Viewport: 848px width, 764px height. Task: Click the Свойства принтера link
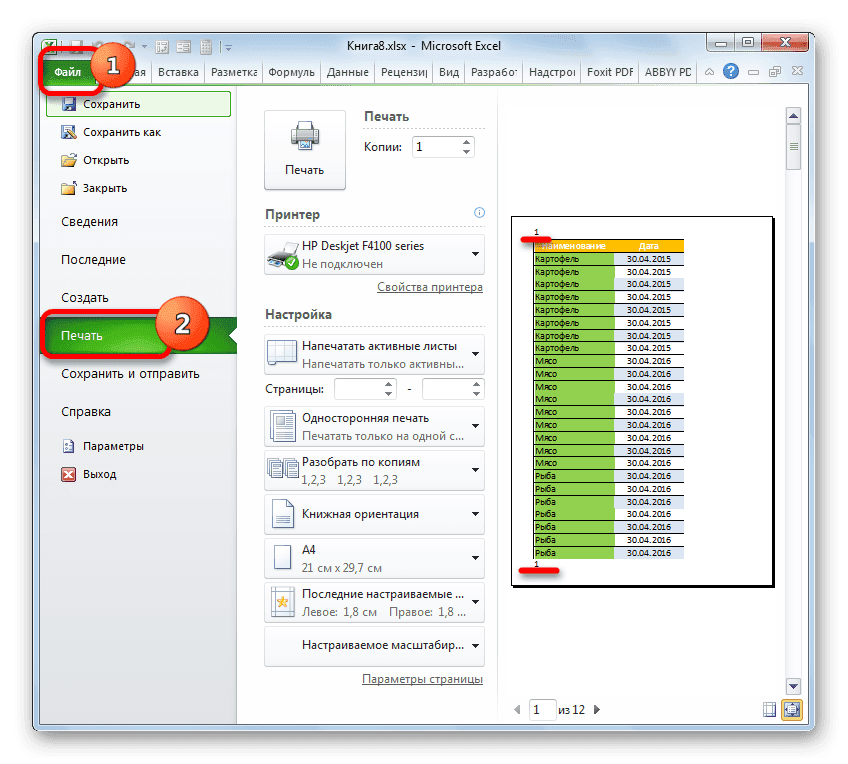[430, 287]
